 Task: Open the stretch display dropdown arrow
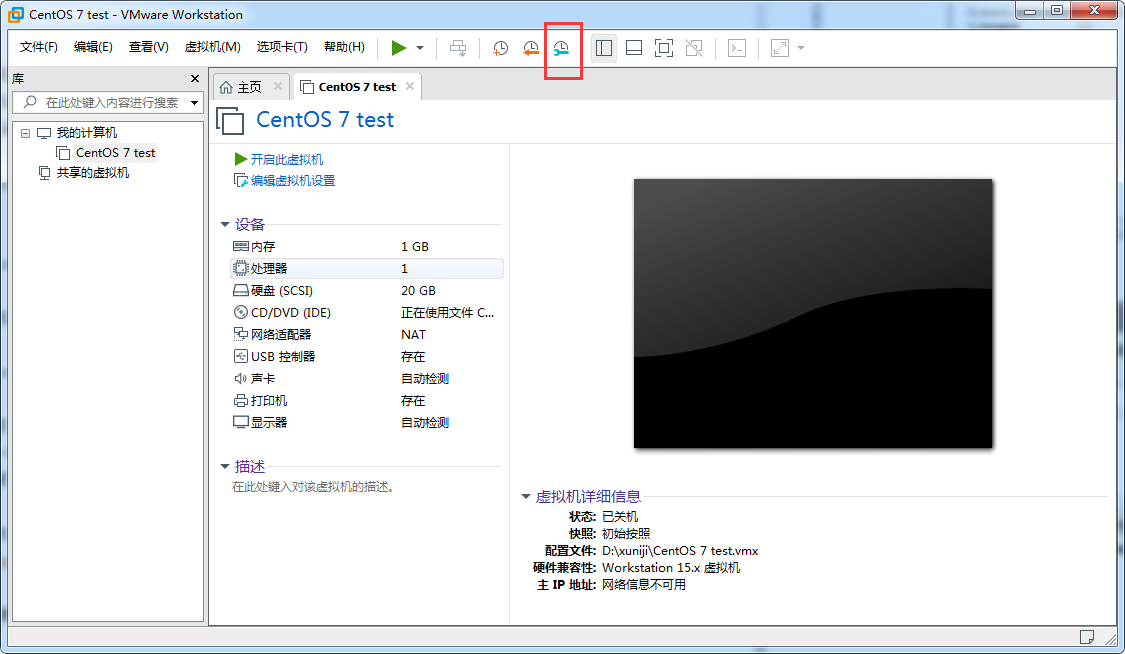point(801,48)
